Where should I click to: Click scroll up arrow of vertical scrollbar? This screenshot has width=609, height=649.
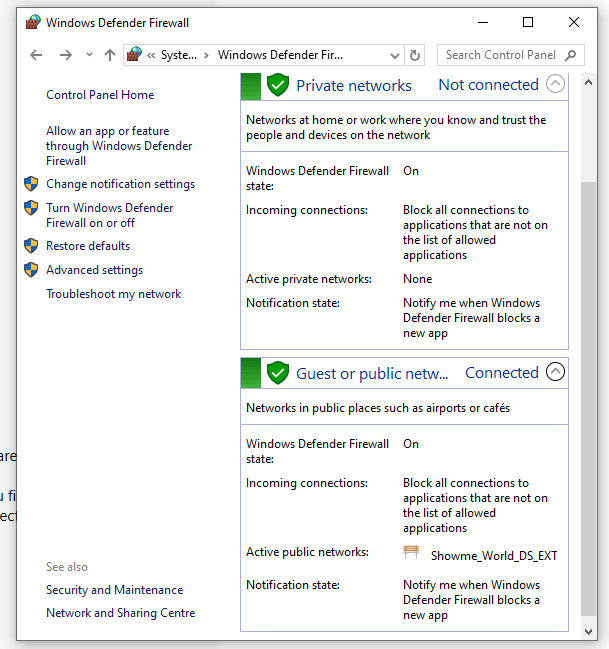(x=588, y=82)
